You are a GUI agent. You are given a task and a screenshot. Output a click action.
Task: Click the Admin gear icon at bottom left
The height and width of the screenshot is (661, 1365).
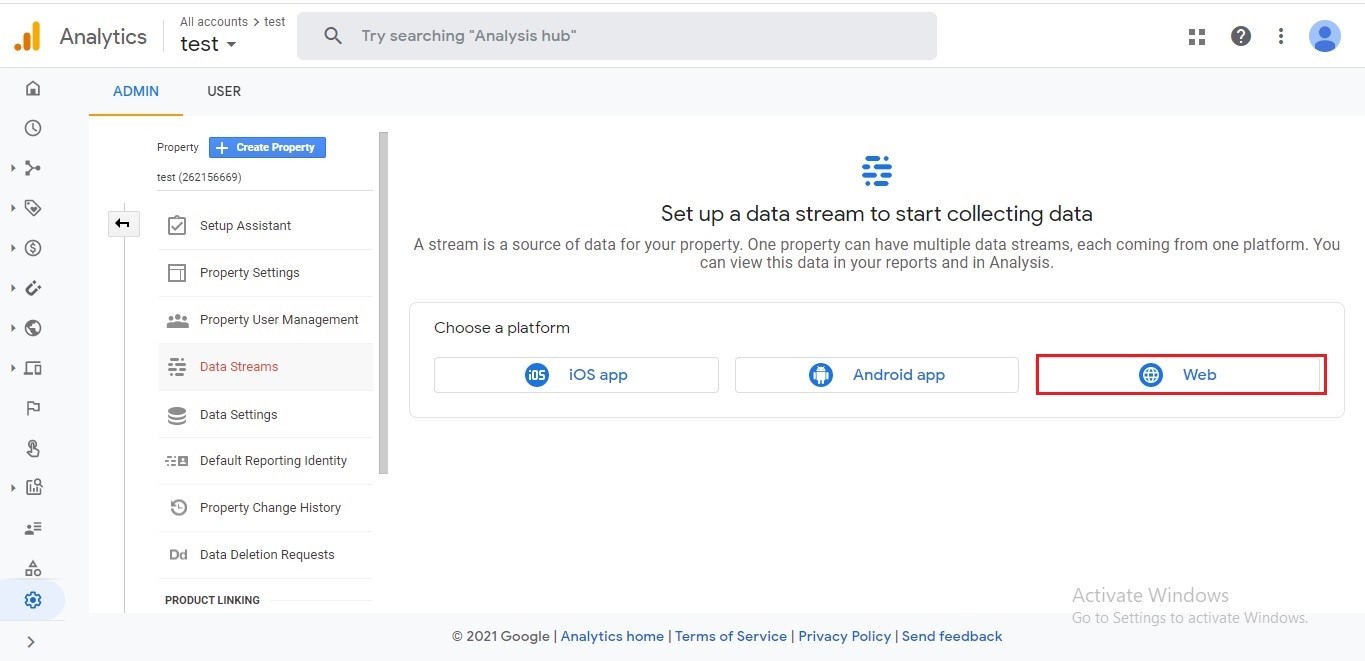(33, 600)
